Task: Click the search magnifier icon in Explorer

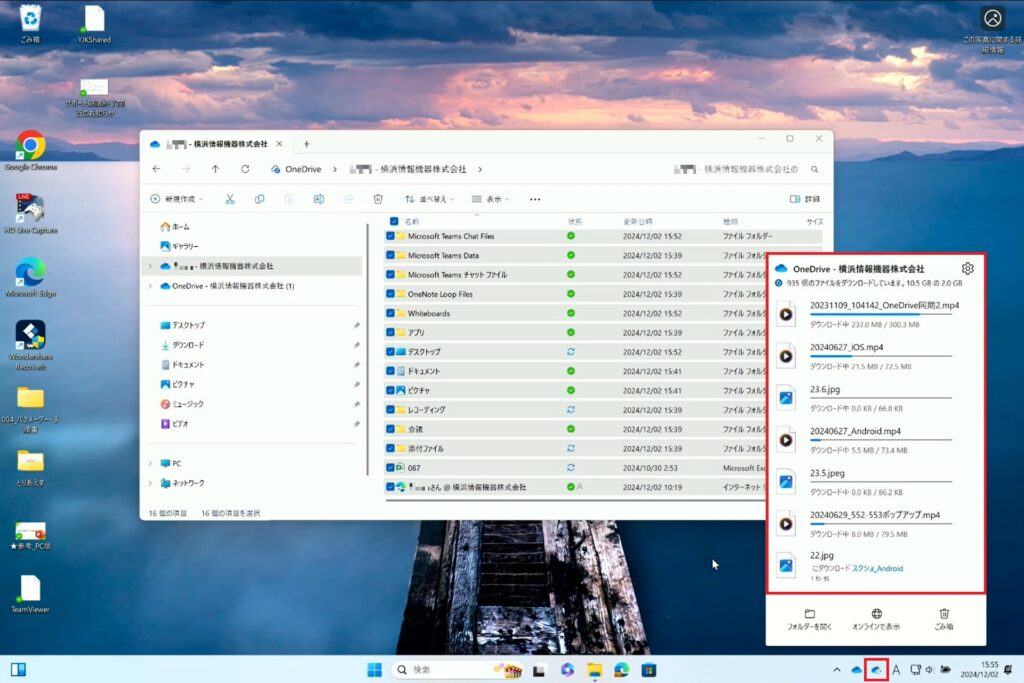Action: [815, 169]
